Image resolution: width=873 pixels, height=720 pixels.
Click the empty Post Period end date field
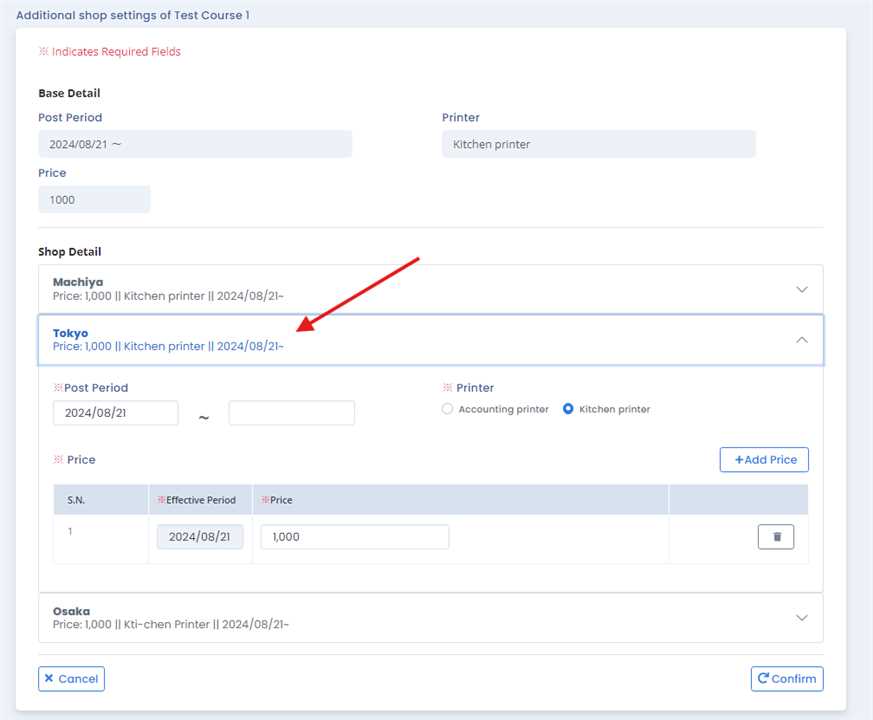tap(291, 413)
